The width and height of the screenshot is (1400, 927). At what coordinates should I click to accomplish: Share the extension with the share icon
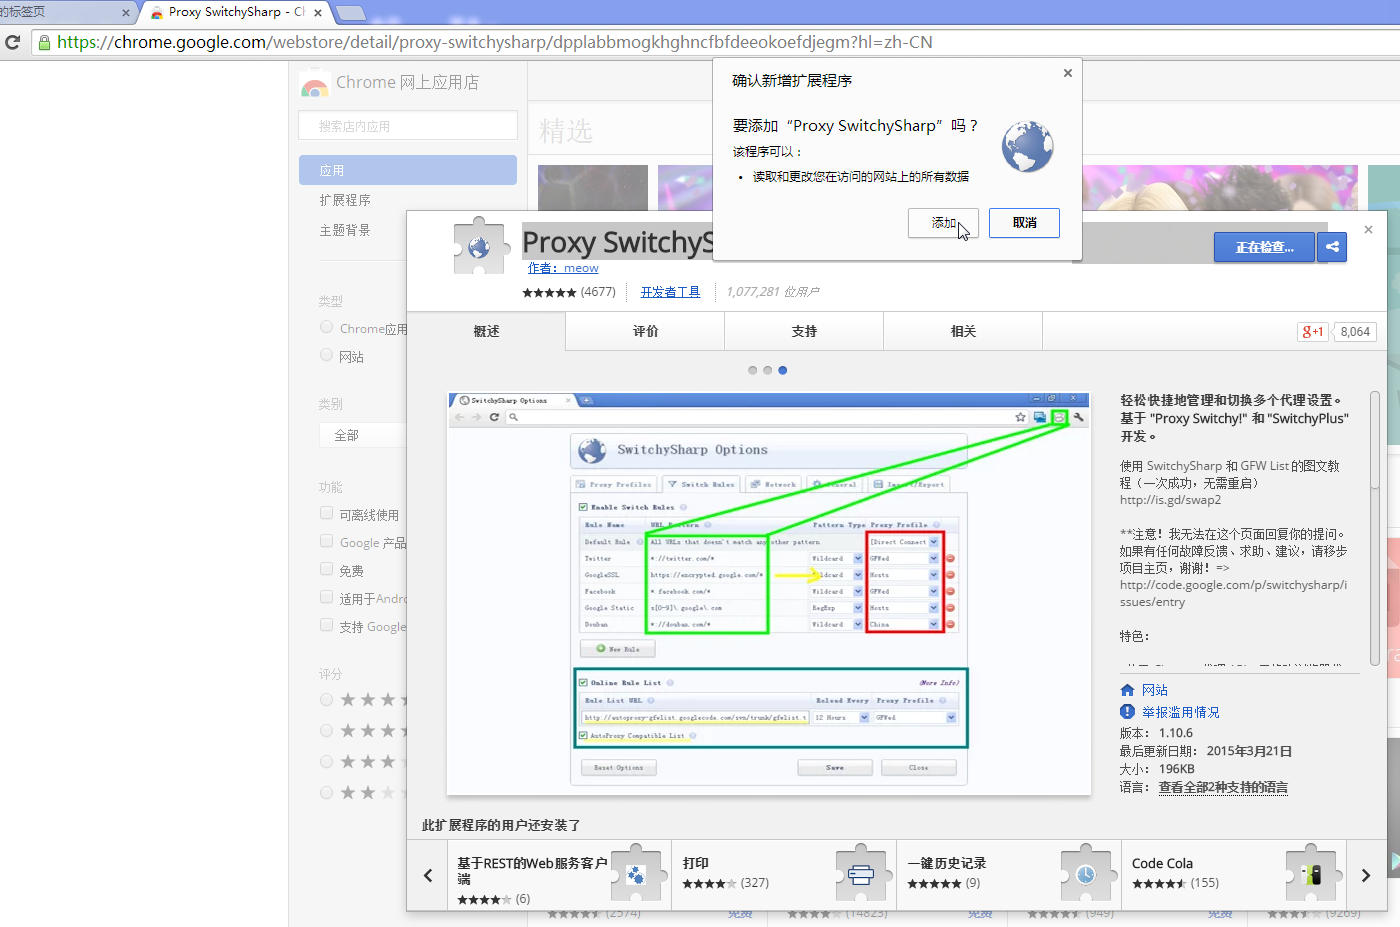click(1332, 247)
